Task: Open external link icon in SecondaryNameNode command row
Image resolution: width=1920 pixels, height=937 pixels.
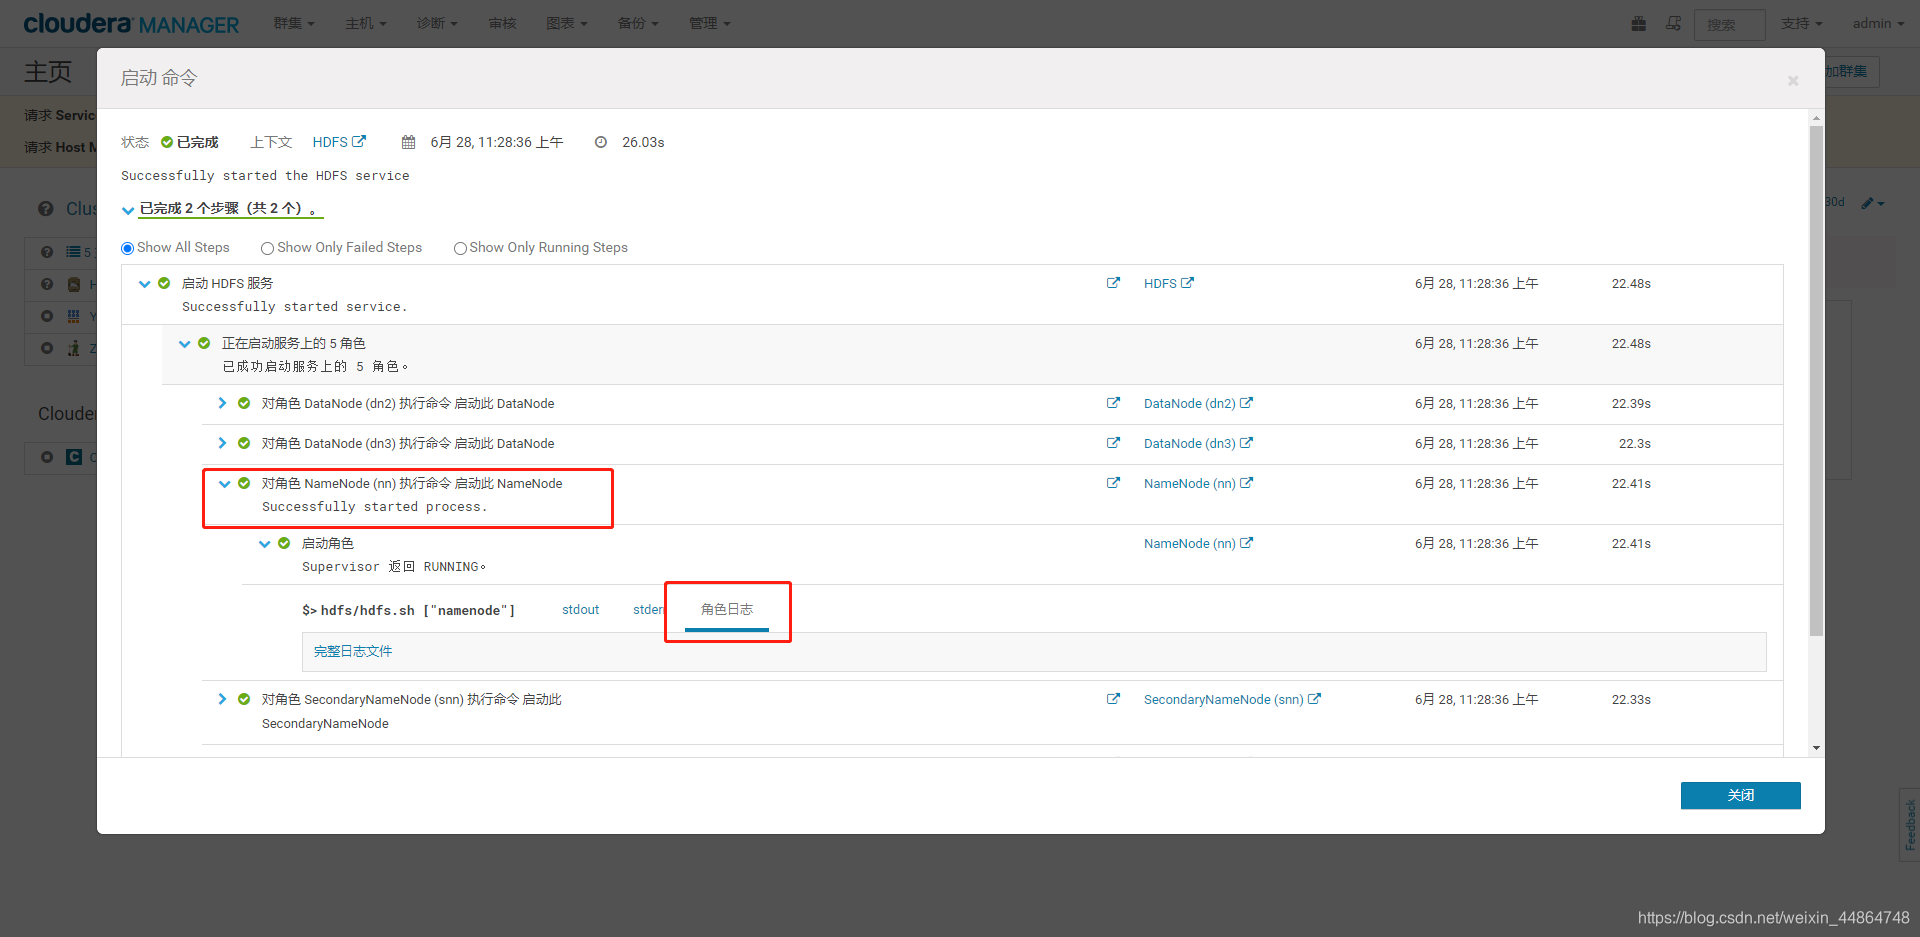Action: pyautogui.click(x=1113, y=699)
